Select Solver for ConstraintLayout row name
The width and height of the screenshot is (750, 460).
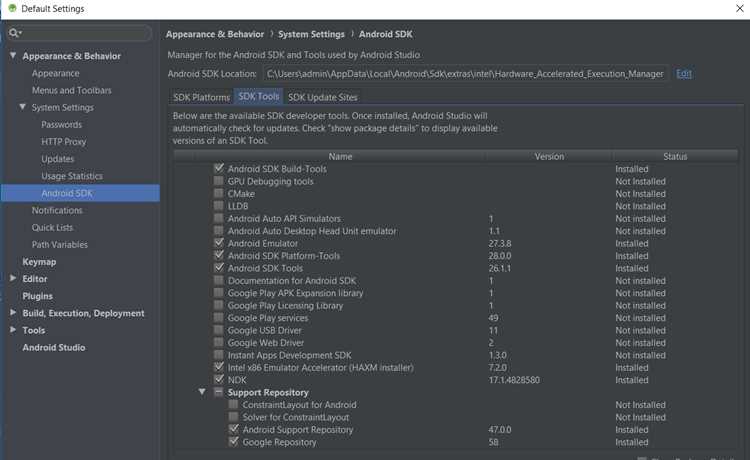(295, 417)
